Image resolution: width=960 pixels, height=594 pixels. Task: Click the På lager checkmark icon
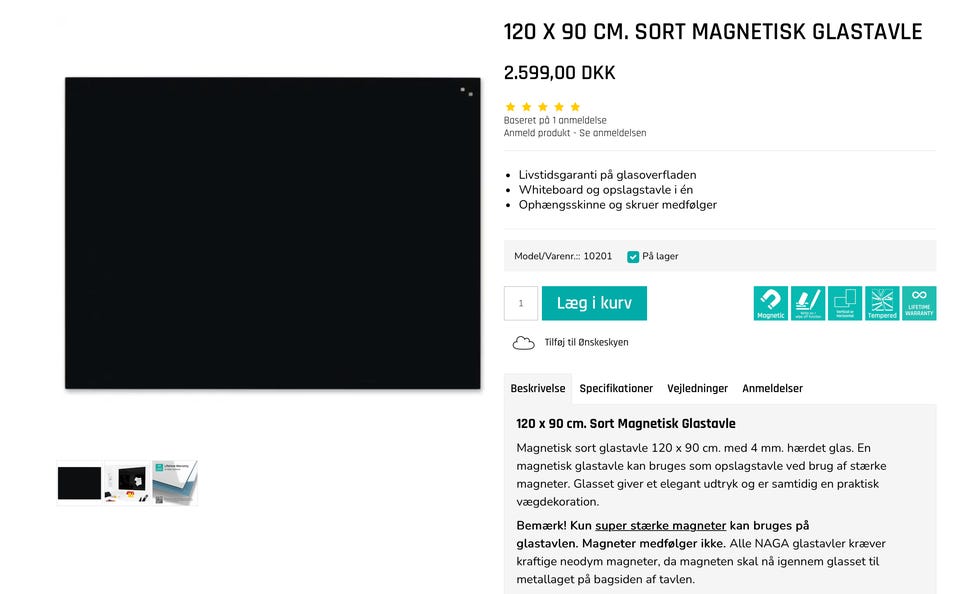[x=633, y=257]
